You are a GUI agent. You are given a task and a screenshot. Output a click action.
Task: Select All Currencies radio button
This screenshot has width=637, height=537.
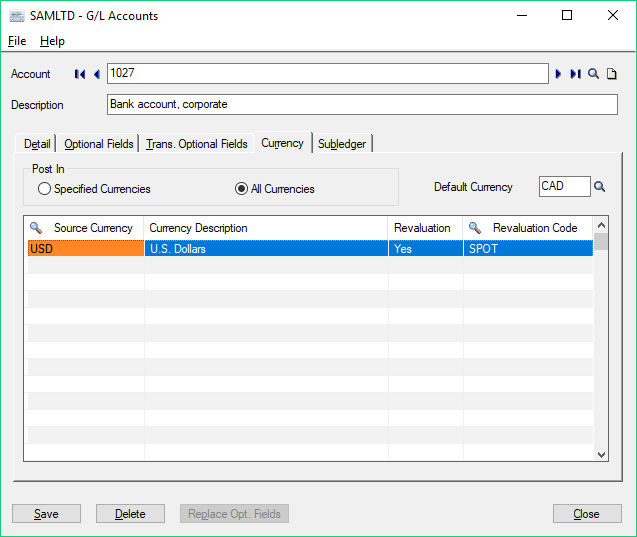241,189
